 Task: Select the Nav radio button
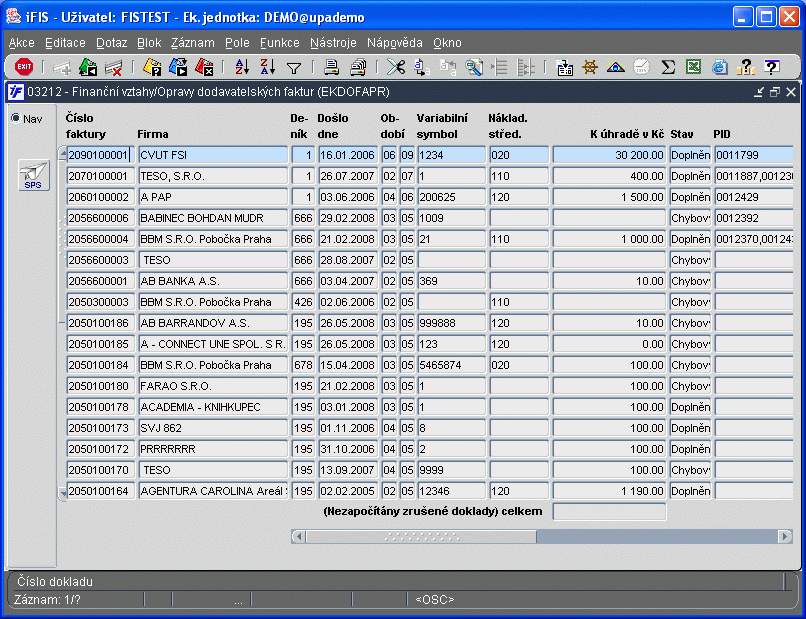point(16,118)
